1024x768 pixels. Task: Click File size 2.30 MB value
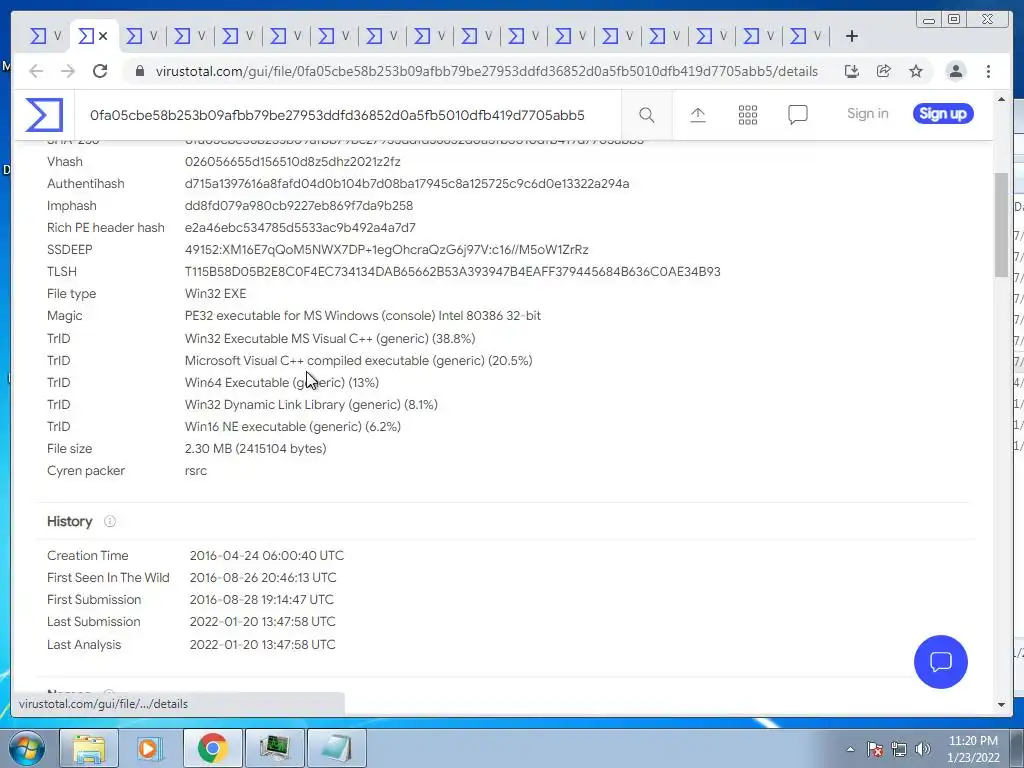tap(255, 449)
